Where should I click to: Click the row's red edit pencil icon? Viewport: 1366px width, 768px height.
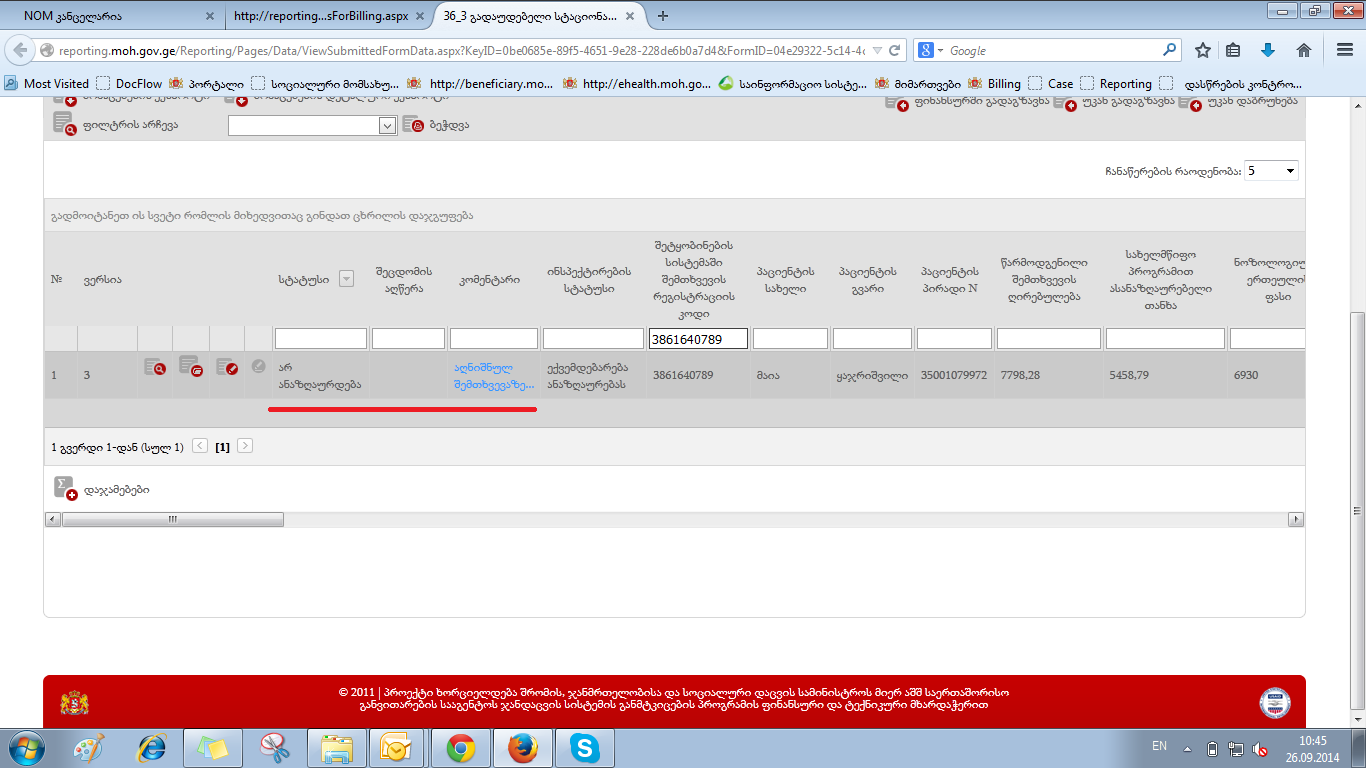pos(227,368)
